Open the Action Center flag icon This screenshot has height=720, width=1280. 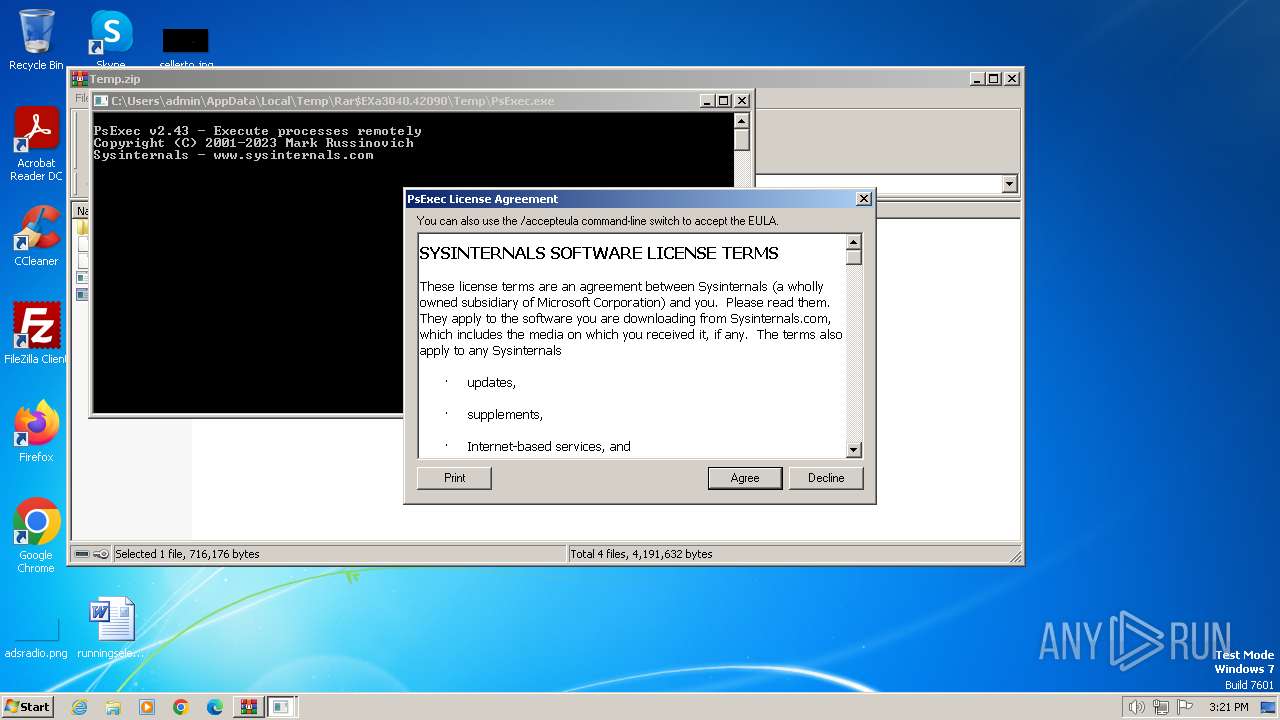[x=1184, y=707]
